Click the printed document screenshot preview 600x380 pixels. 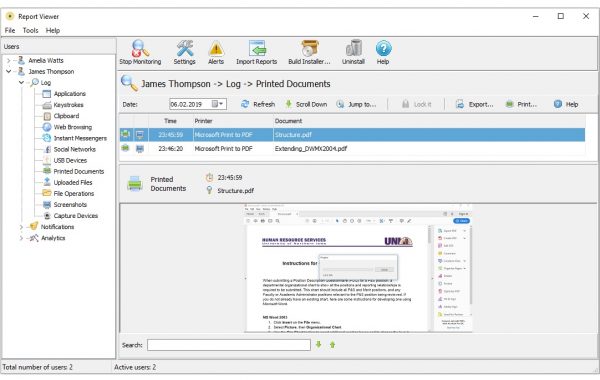(x=359, y=268)
